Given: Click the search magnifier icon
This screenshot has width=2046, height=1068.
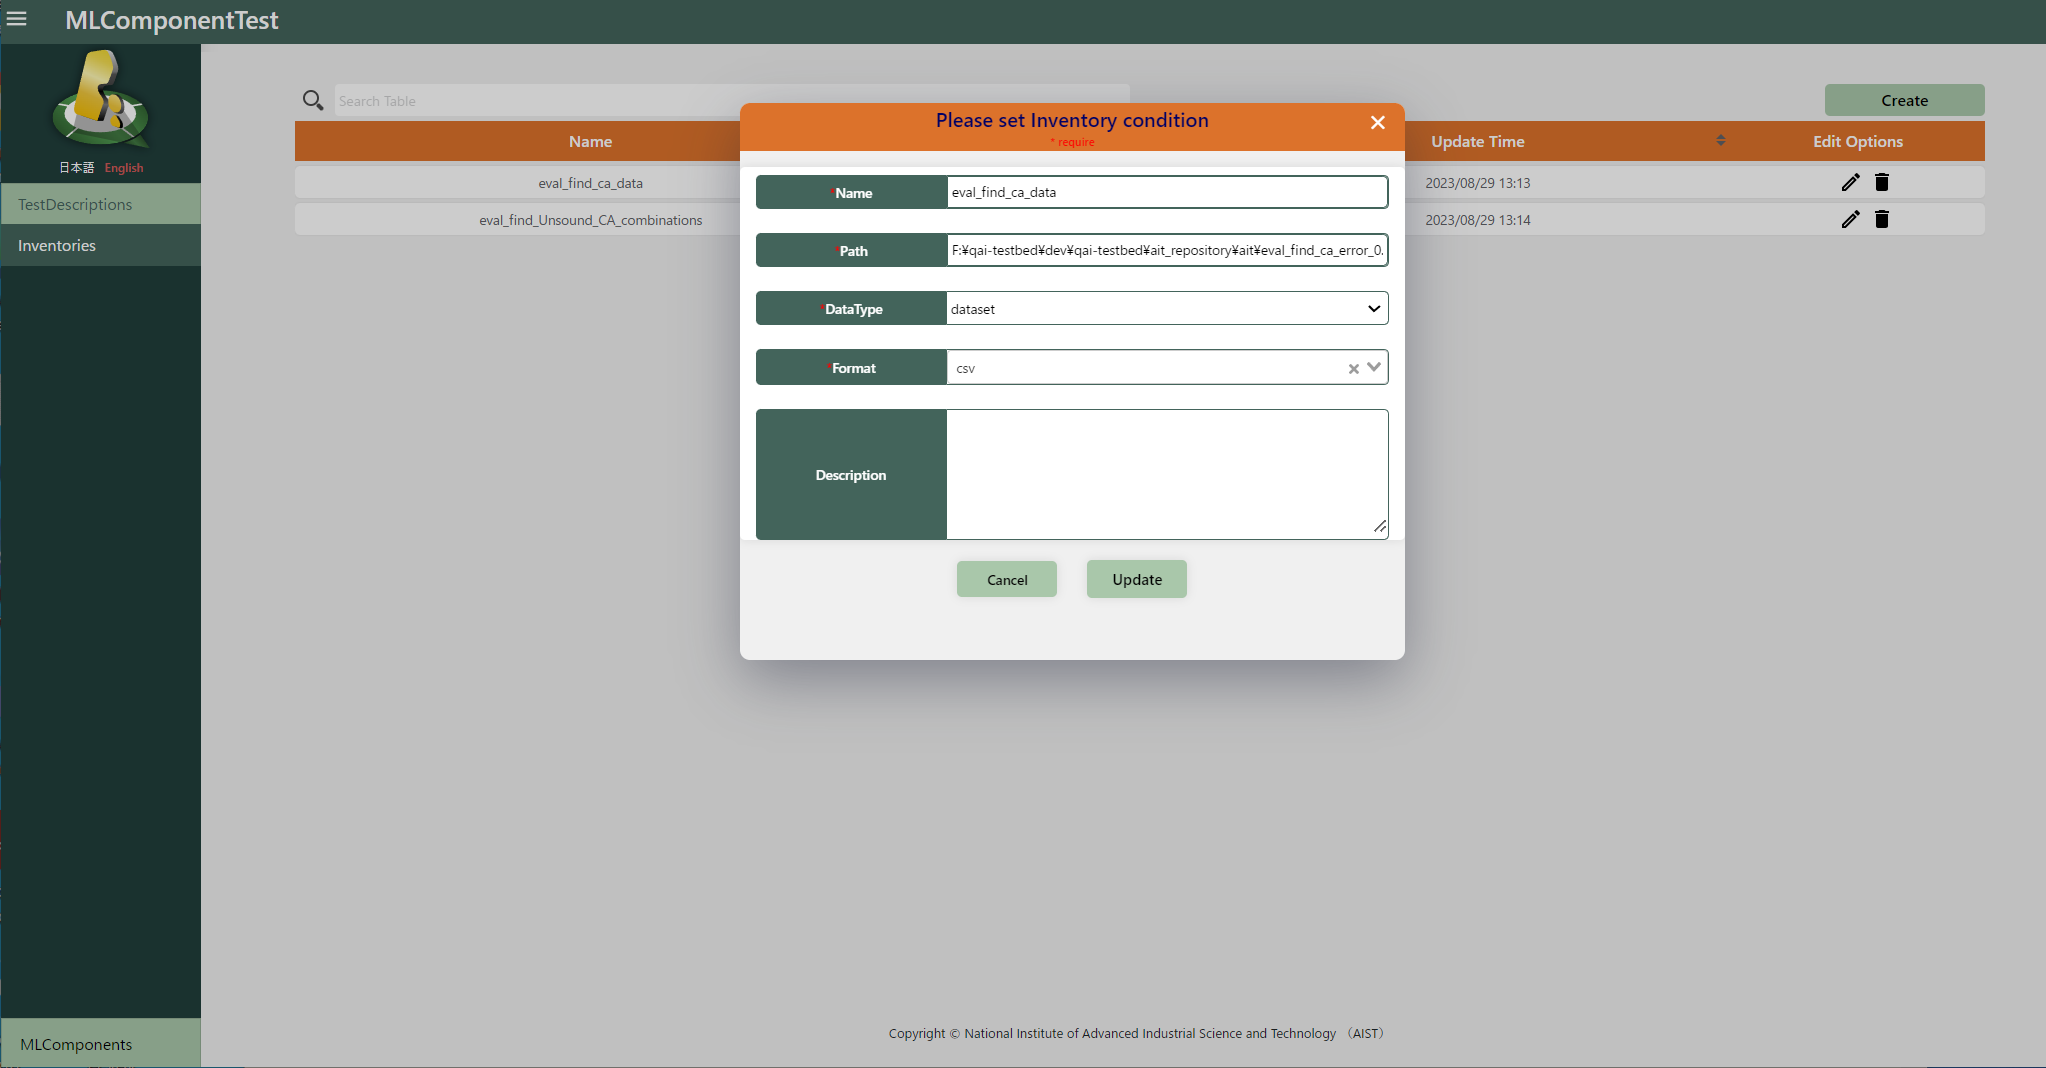Looking at the screenshot, I should [x=312, y=100].
